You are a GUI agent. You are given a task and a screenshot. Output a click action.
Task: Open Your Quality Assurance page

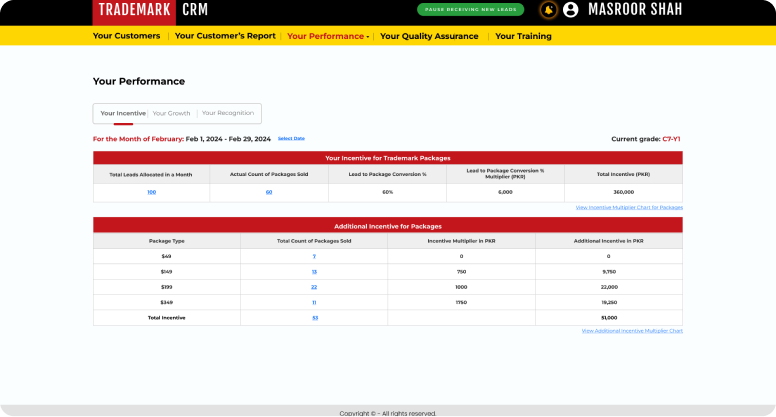click(x=430, y=36)
